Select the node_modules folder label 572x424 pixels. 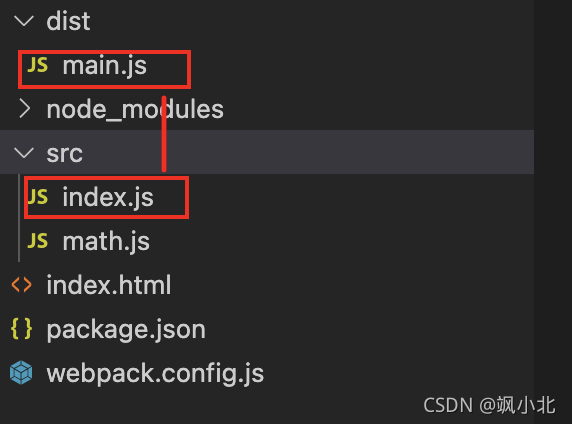135,109
